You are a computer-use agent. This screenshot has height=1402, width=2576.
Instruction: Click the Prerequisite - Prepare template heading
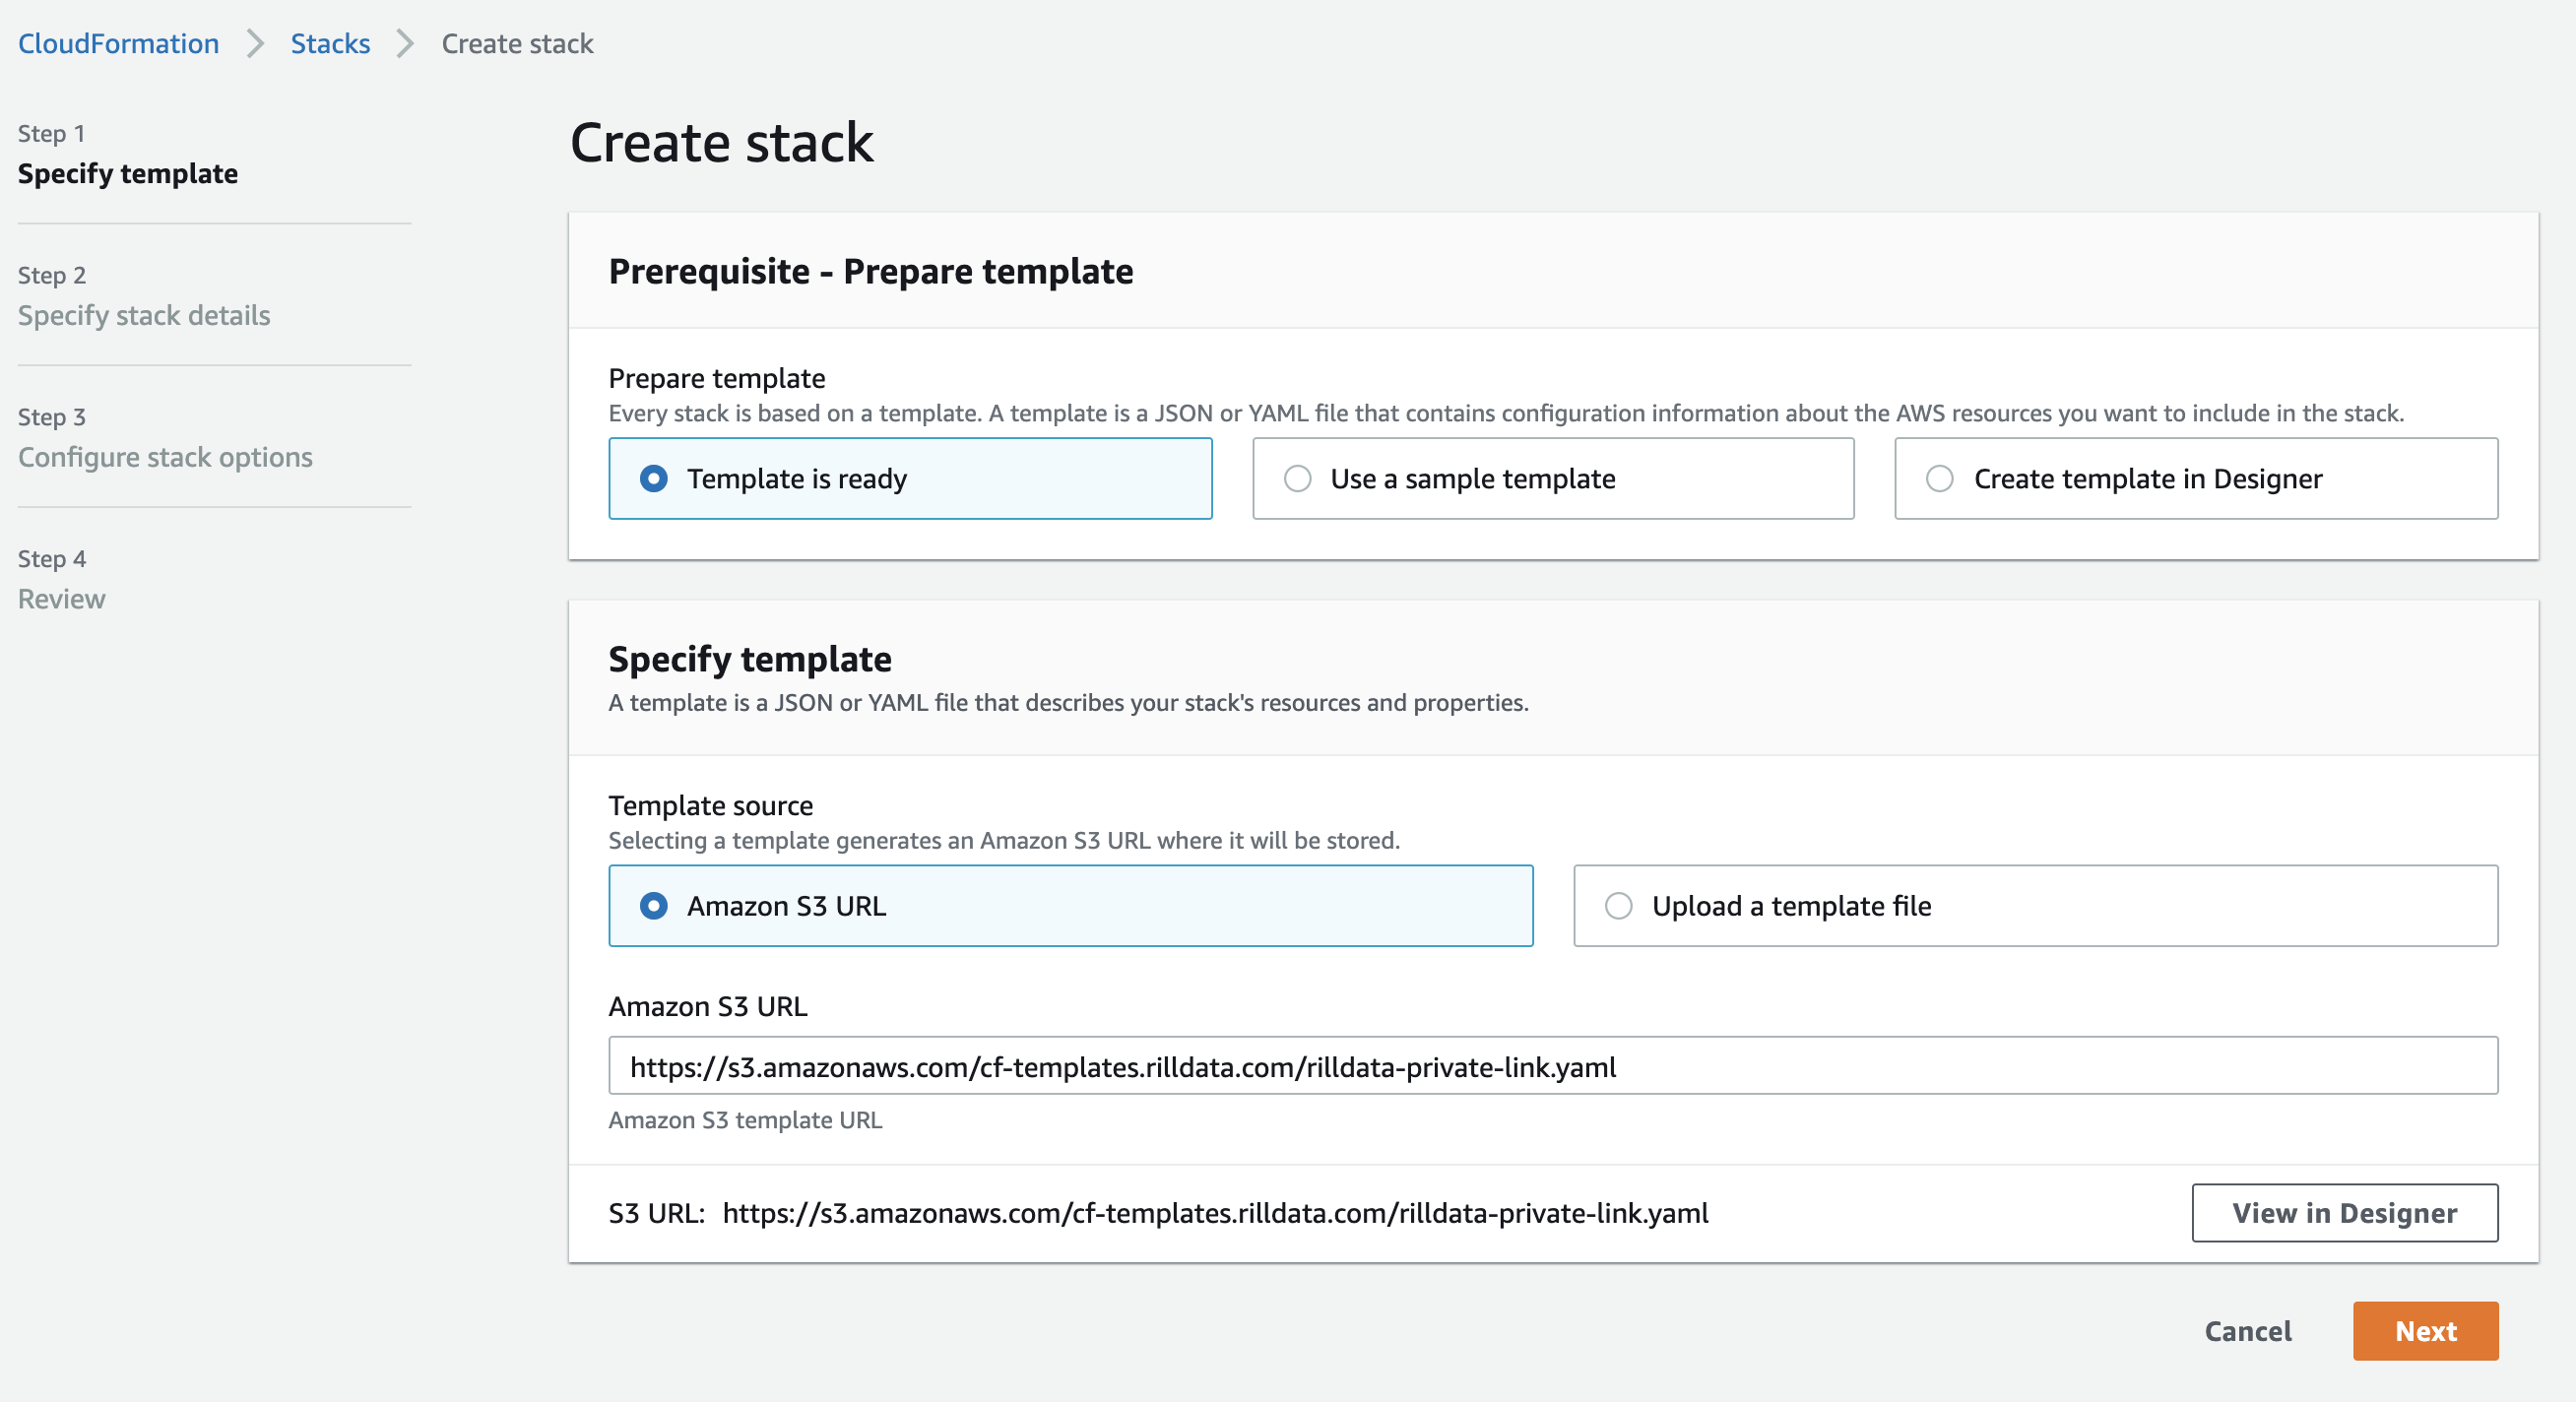tap(870, 272)
